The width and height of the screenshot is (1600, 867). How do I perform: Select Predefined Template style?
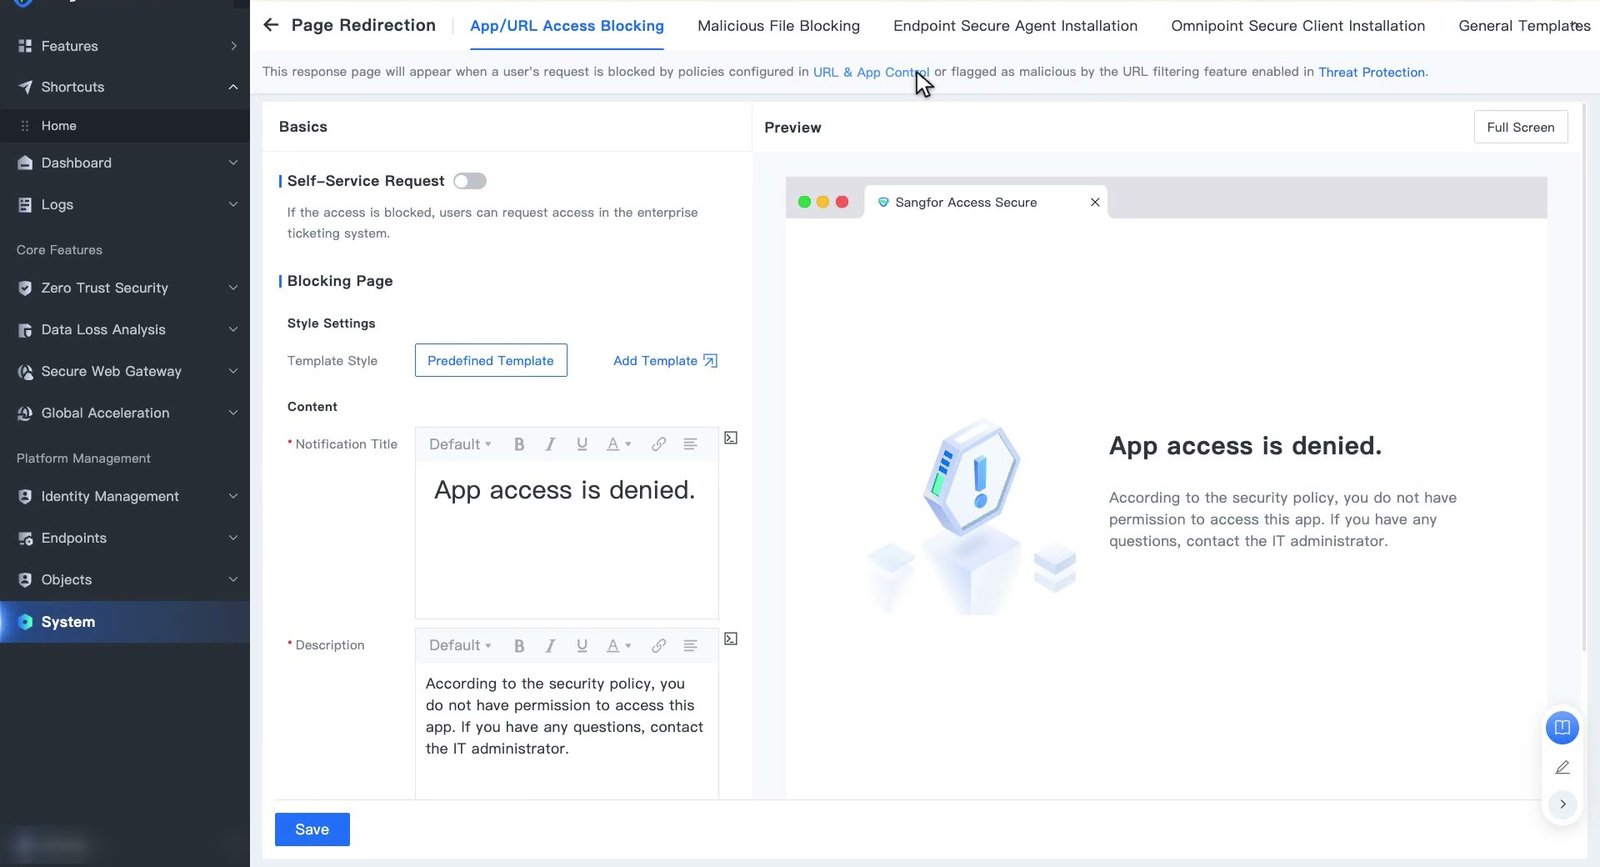pos(491,360)
